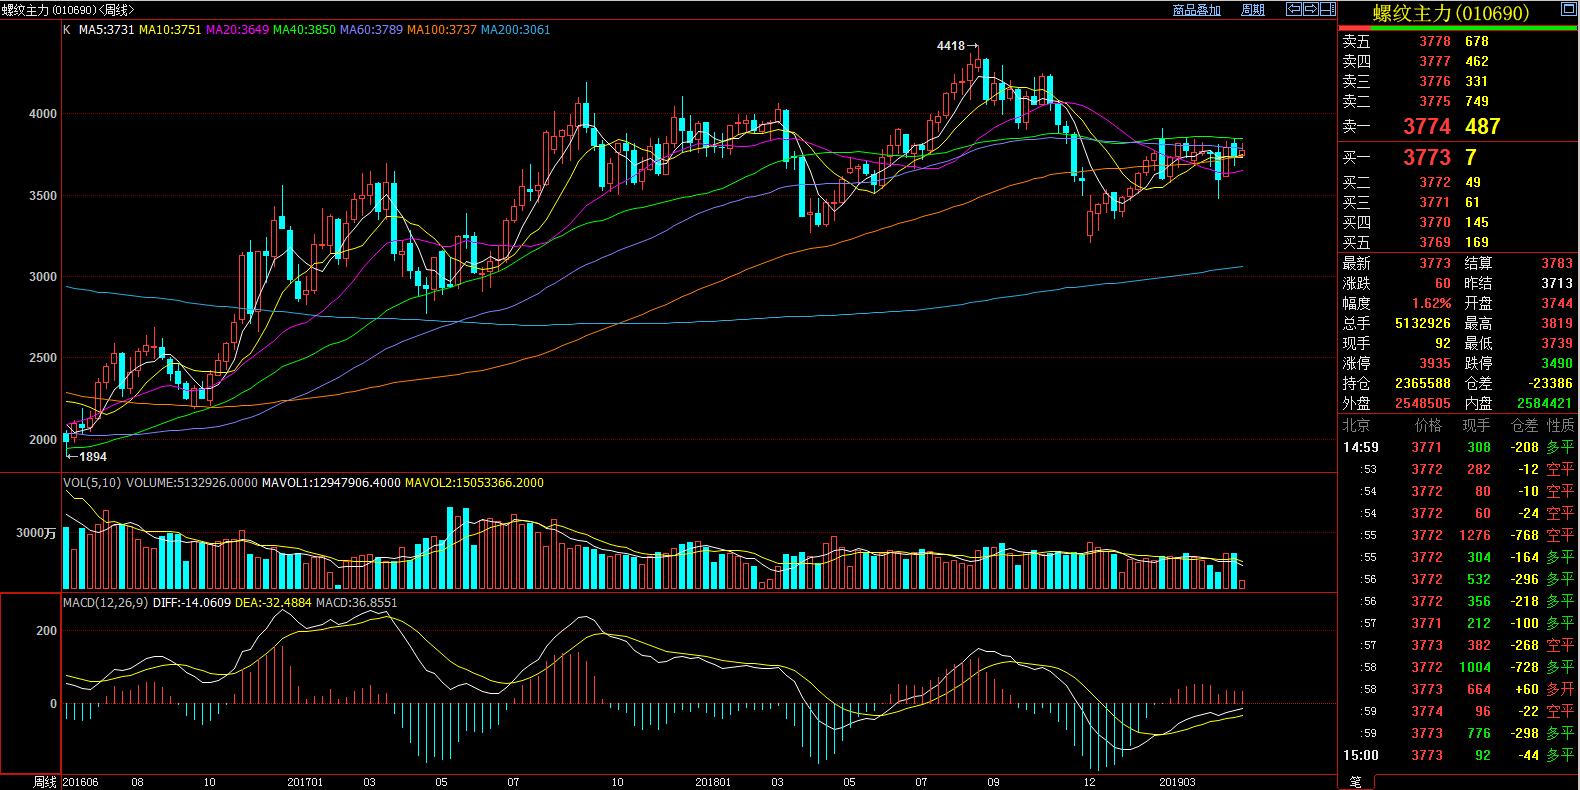This screenshot has width=1580, height=790.
Task: Click MA40:3850 indicator label
Action: pos(304,30)
